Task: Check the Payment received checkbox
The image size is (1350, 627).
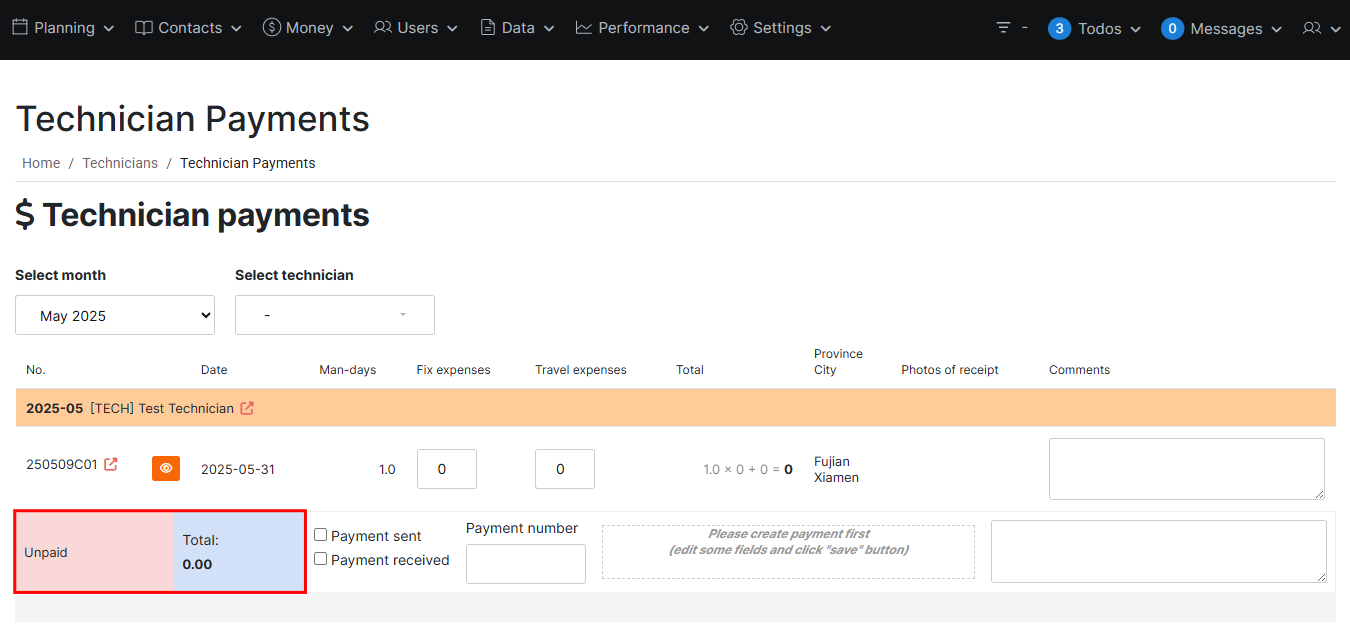Action: coord(321,559)
